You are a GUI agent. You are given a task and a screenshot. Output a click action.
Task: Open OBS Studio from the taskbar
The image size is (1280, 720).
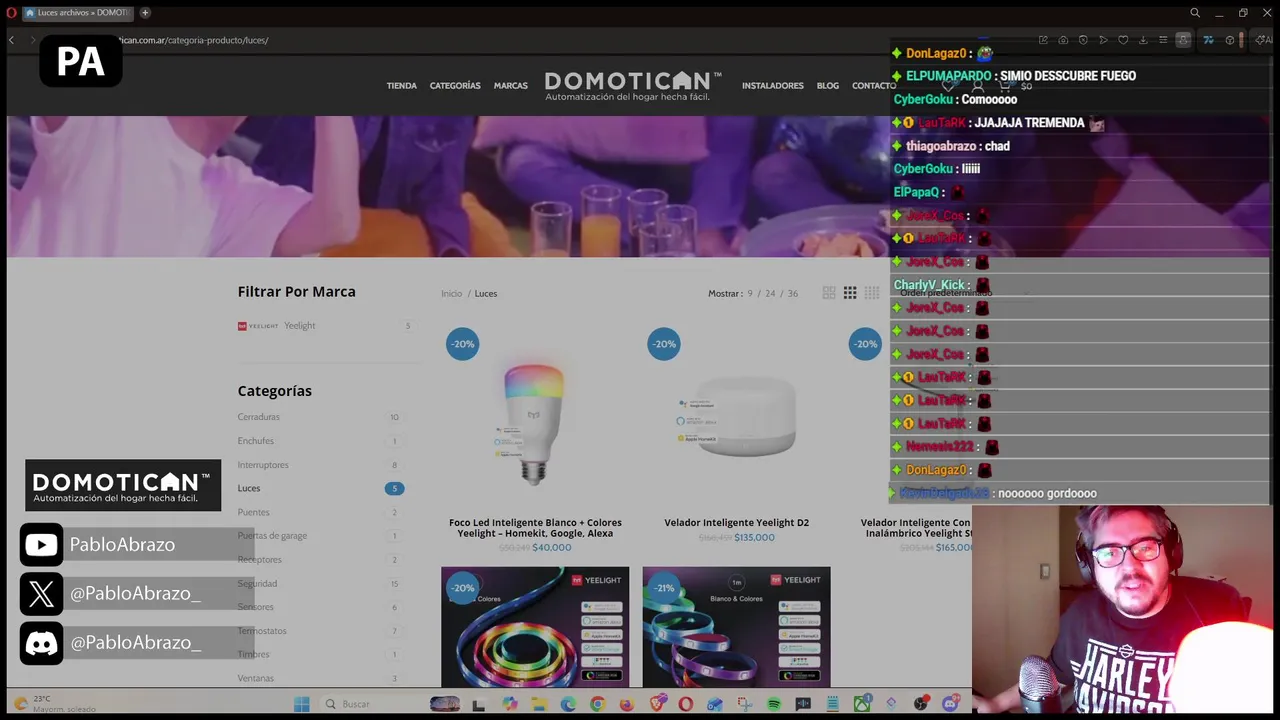[x=919, y=704]
